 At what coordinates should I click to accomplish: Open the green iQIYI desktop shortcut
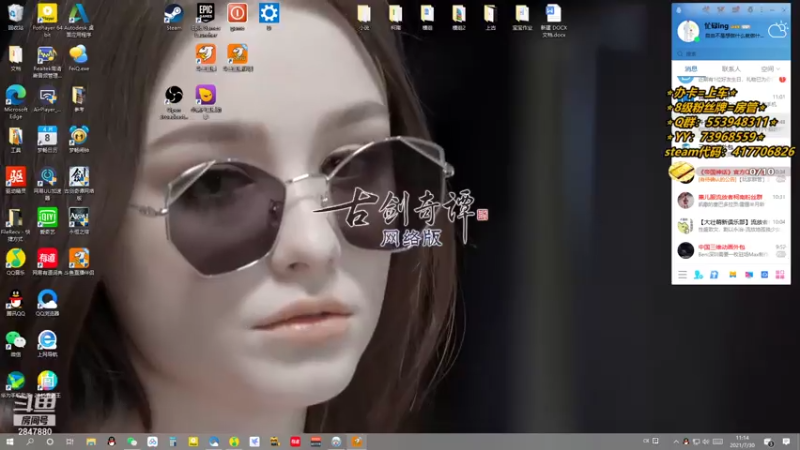coord(47,220)
